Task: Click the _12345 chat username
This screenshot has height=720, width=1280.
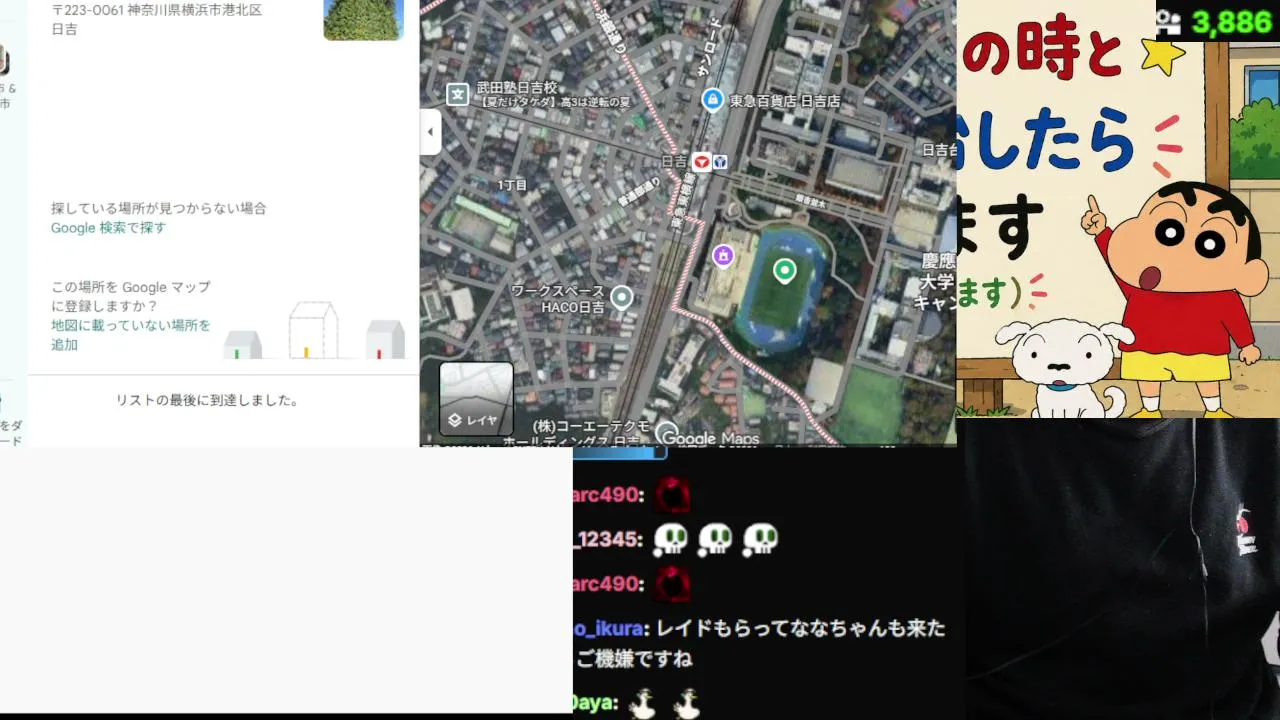Action: [x=607, y=539]
